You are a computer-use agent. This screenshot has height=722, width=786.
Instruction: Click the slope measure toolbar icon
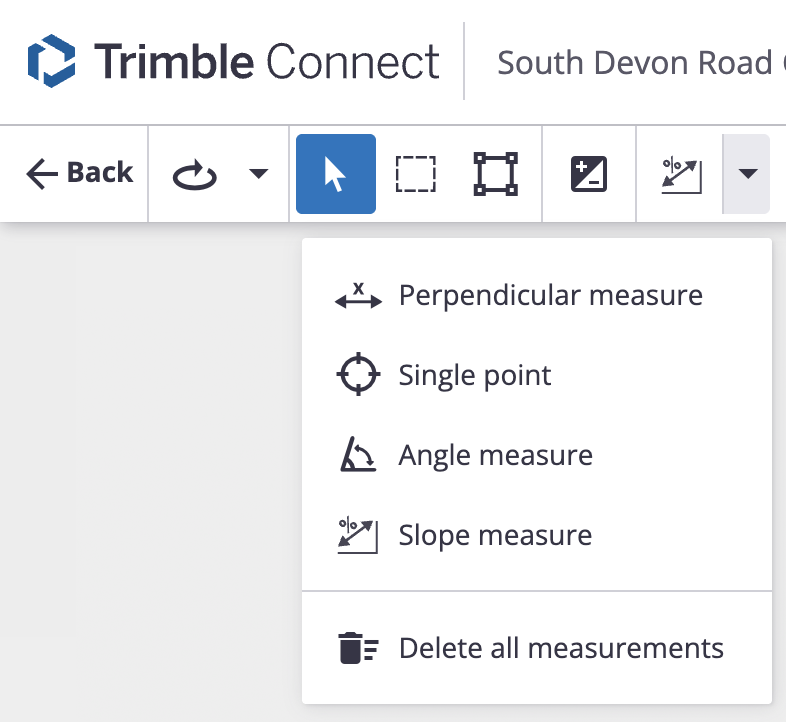681,175
